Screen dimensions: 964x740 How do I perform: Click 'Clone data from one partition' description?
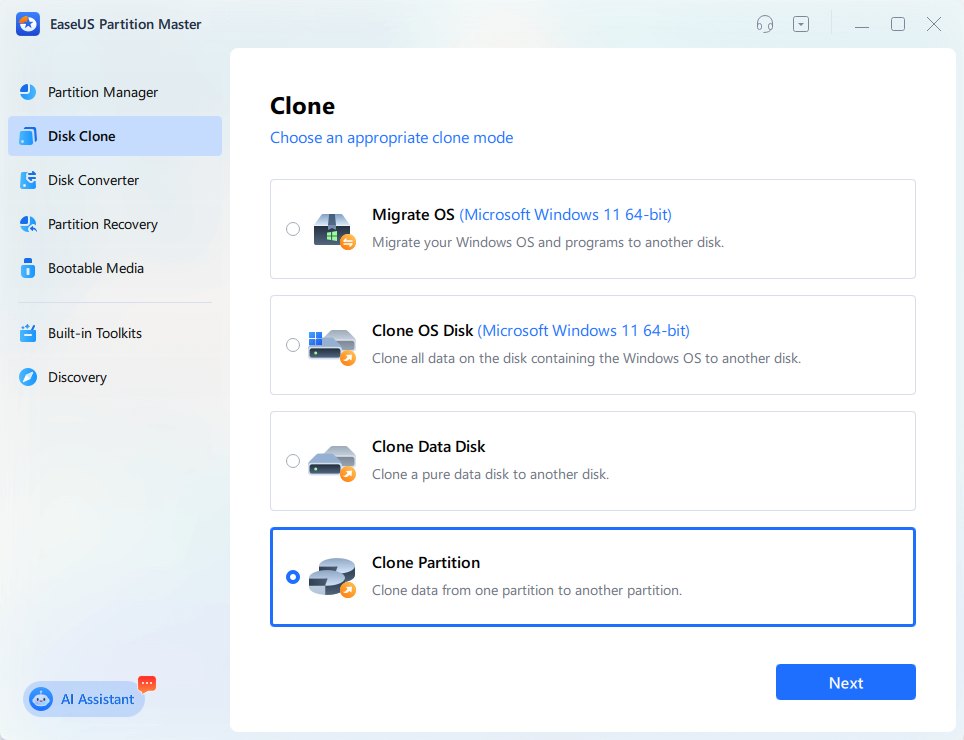527,591
